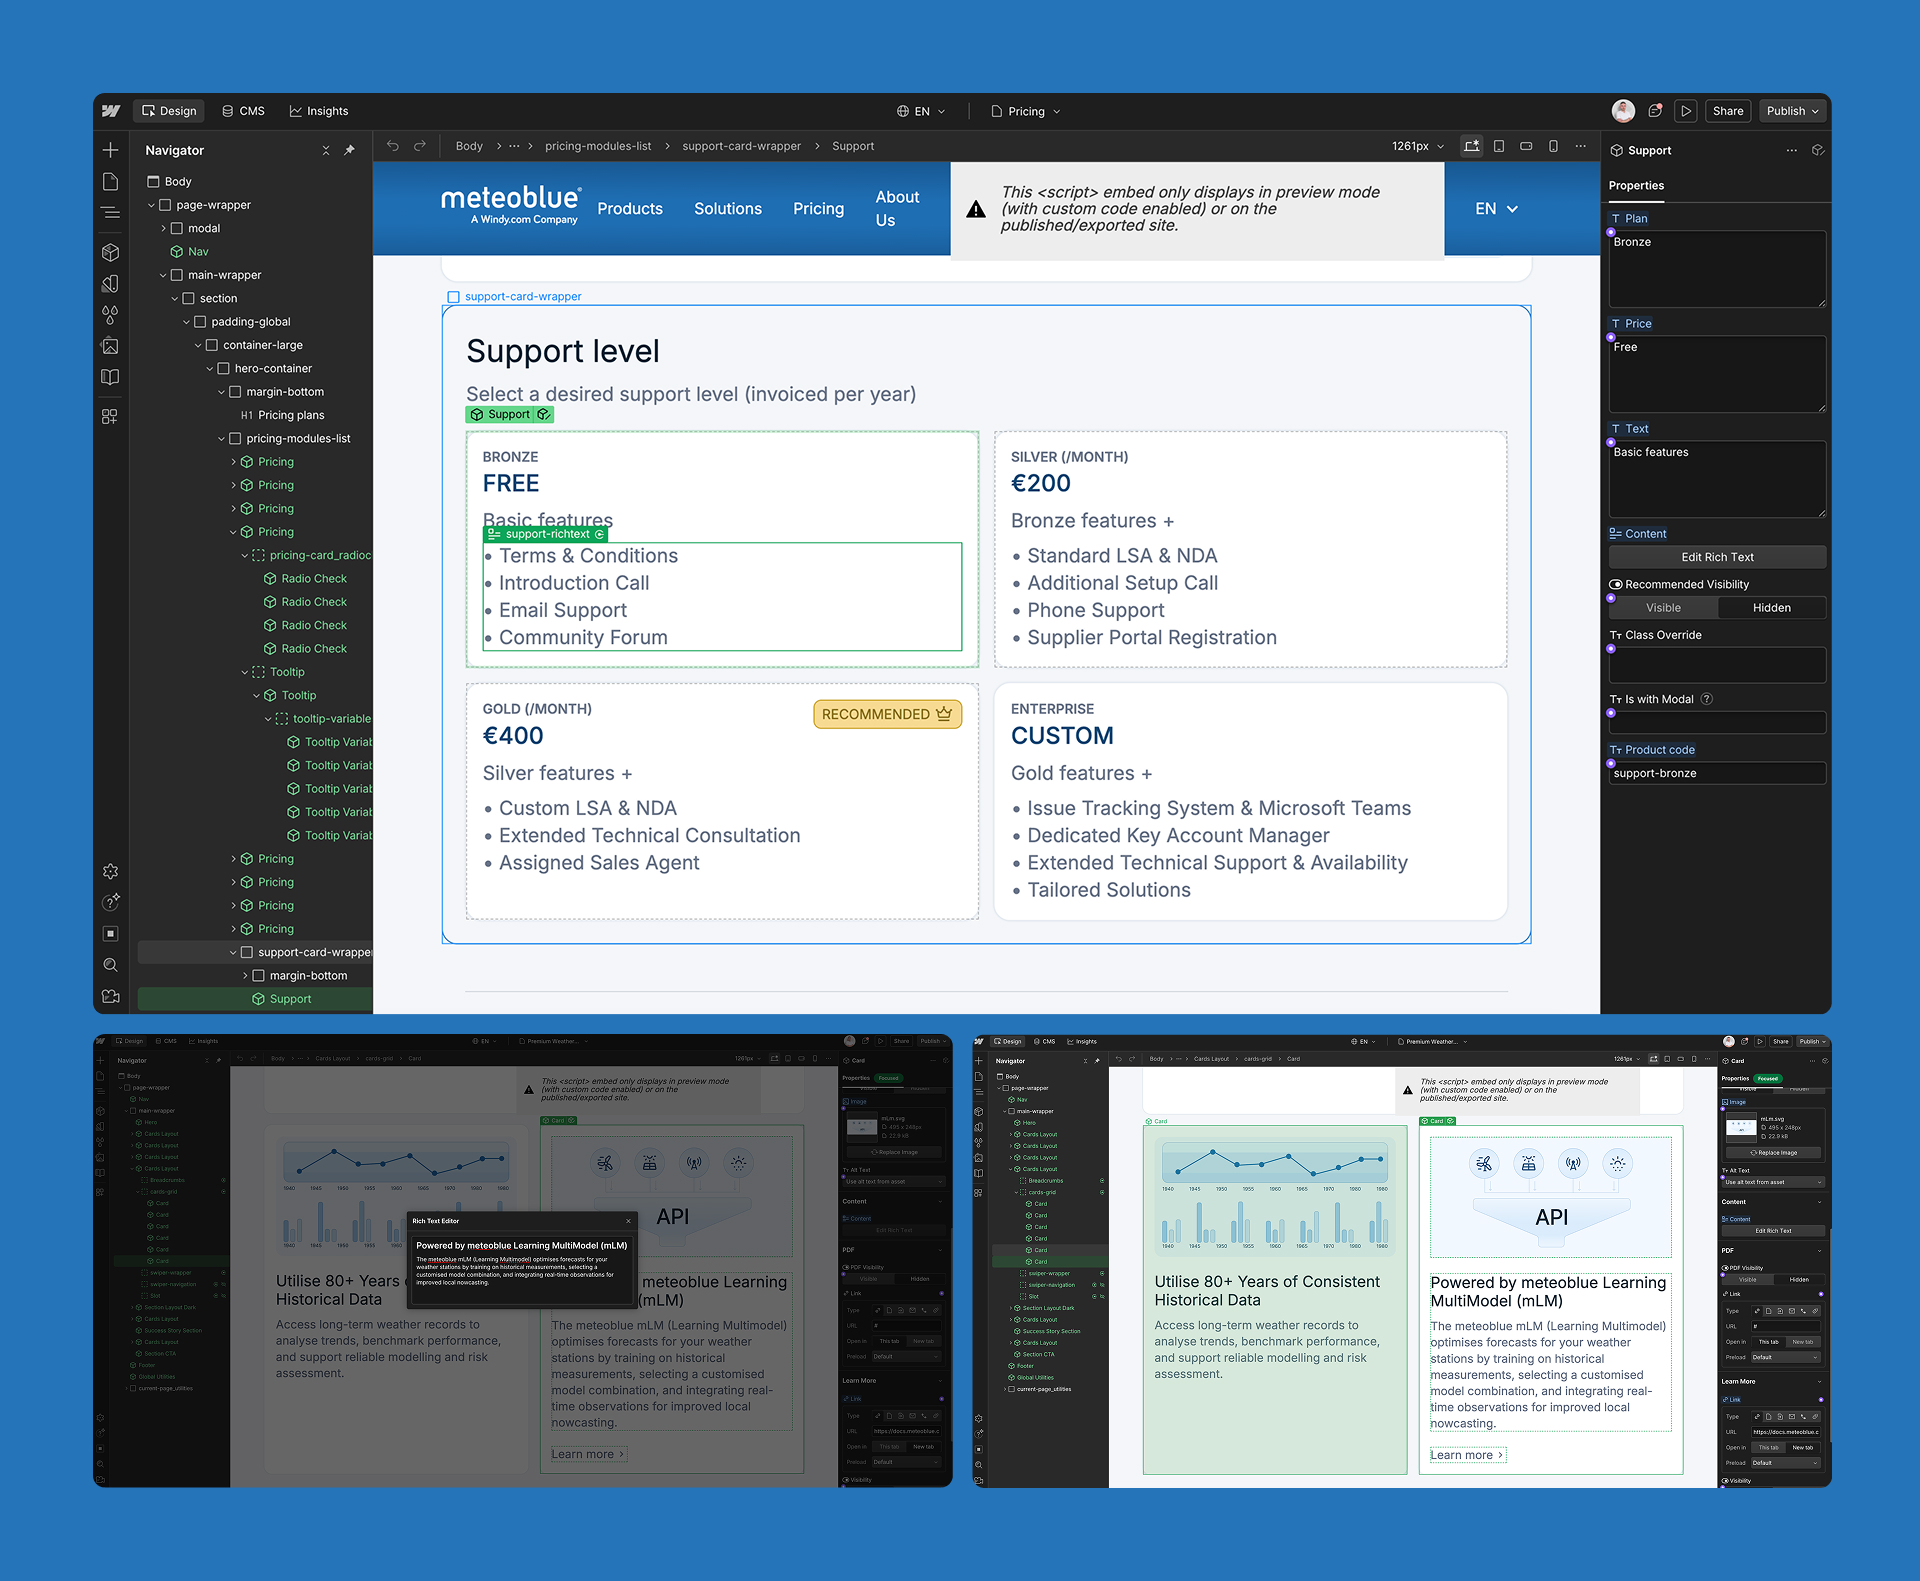Open the Add Elements panel (plus icon)
Viewport: 1920px width, 1581px height.
(111, 150)
